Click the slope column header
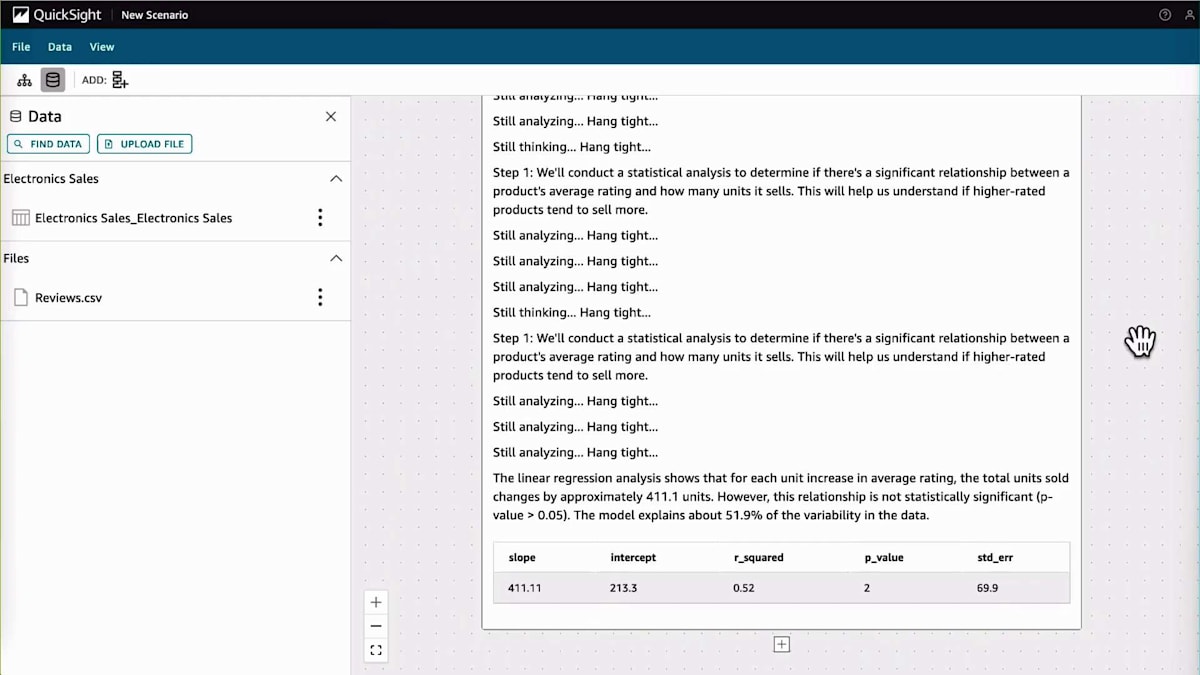 click(522, 557)
